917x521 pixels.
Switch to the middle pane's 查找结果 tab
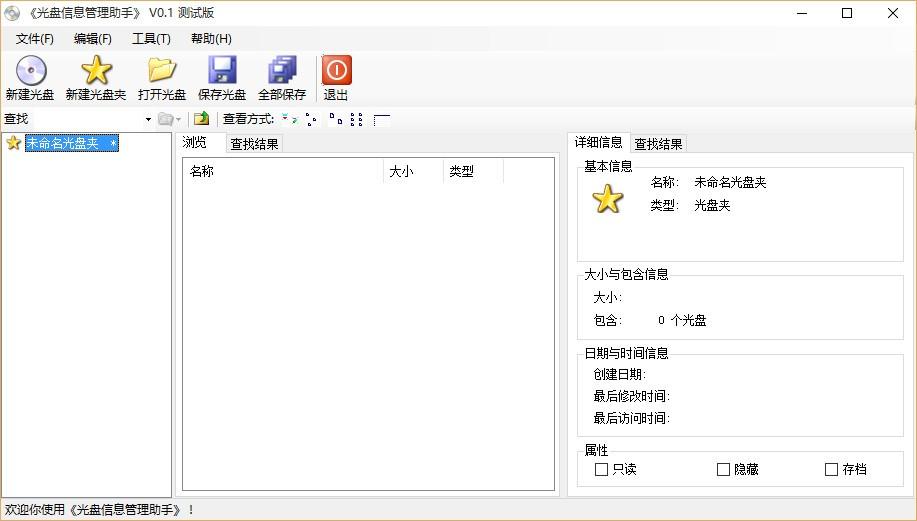coord(254,144)
